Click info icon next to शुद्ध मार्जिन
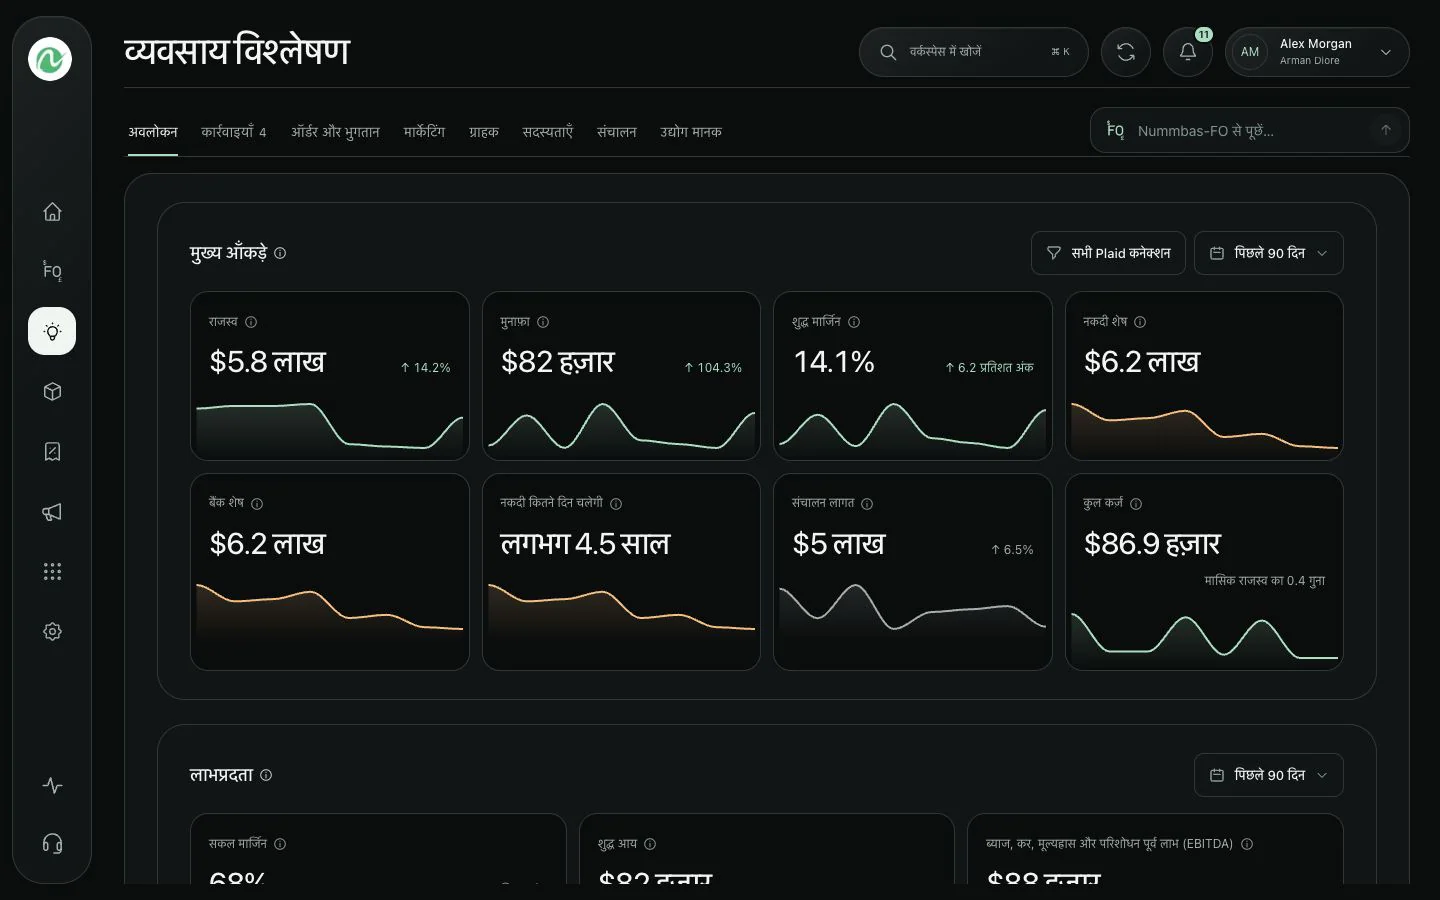The height and width of the screenshot is (900, 1440). (854, 322)
